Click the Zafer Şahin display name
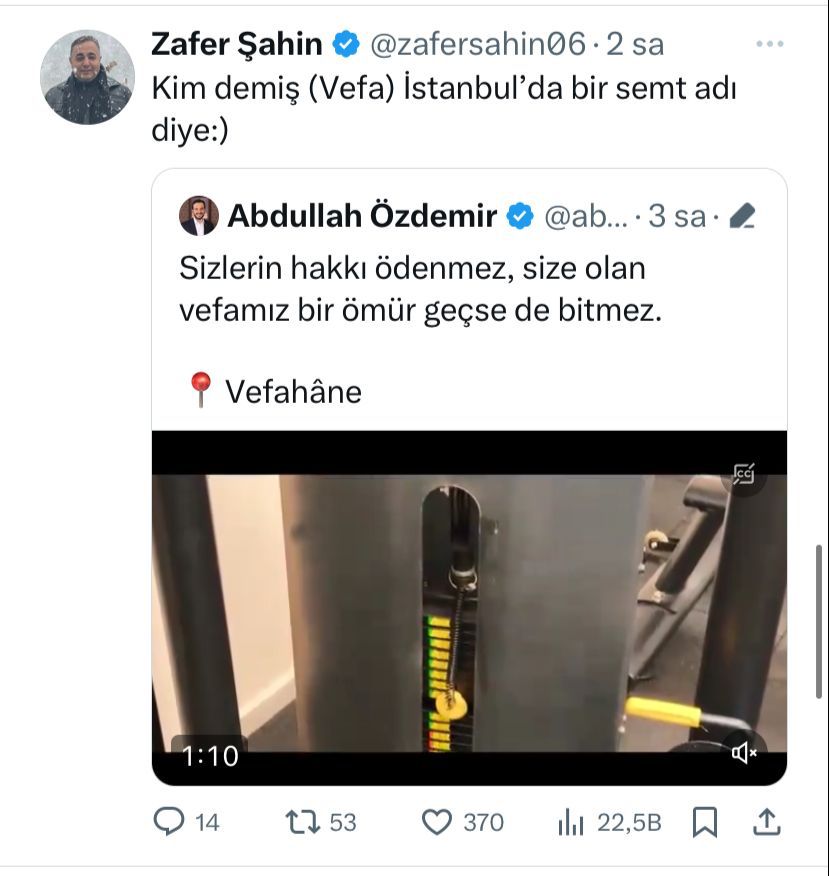 [x=237, y=44]
